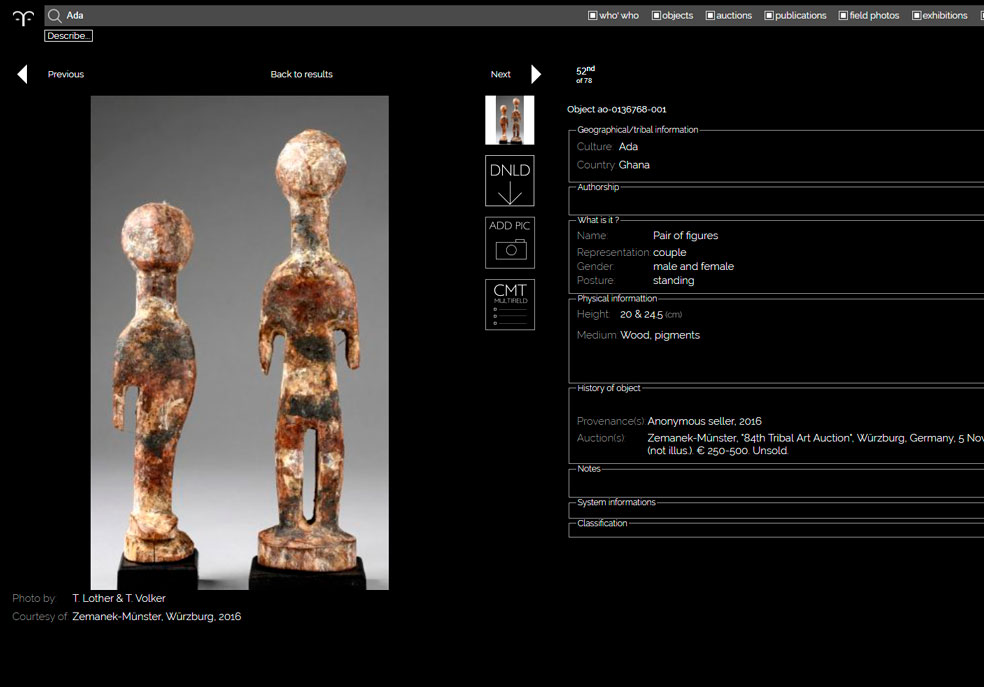The width and height of the screenshot is (984, 687).
Task: Click the country value Ghana
Action: [x=634, y=165]
